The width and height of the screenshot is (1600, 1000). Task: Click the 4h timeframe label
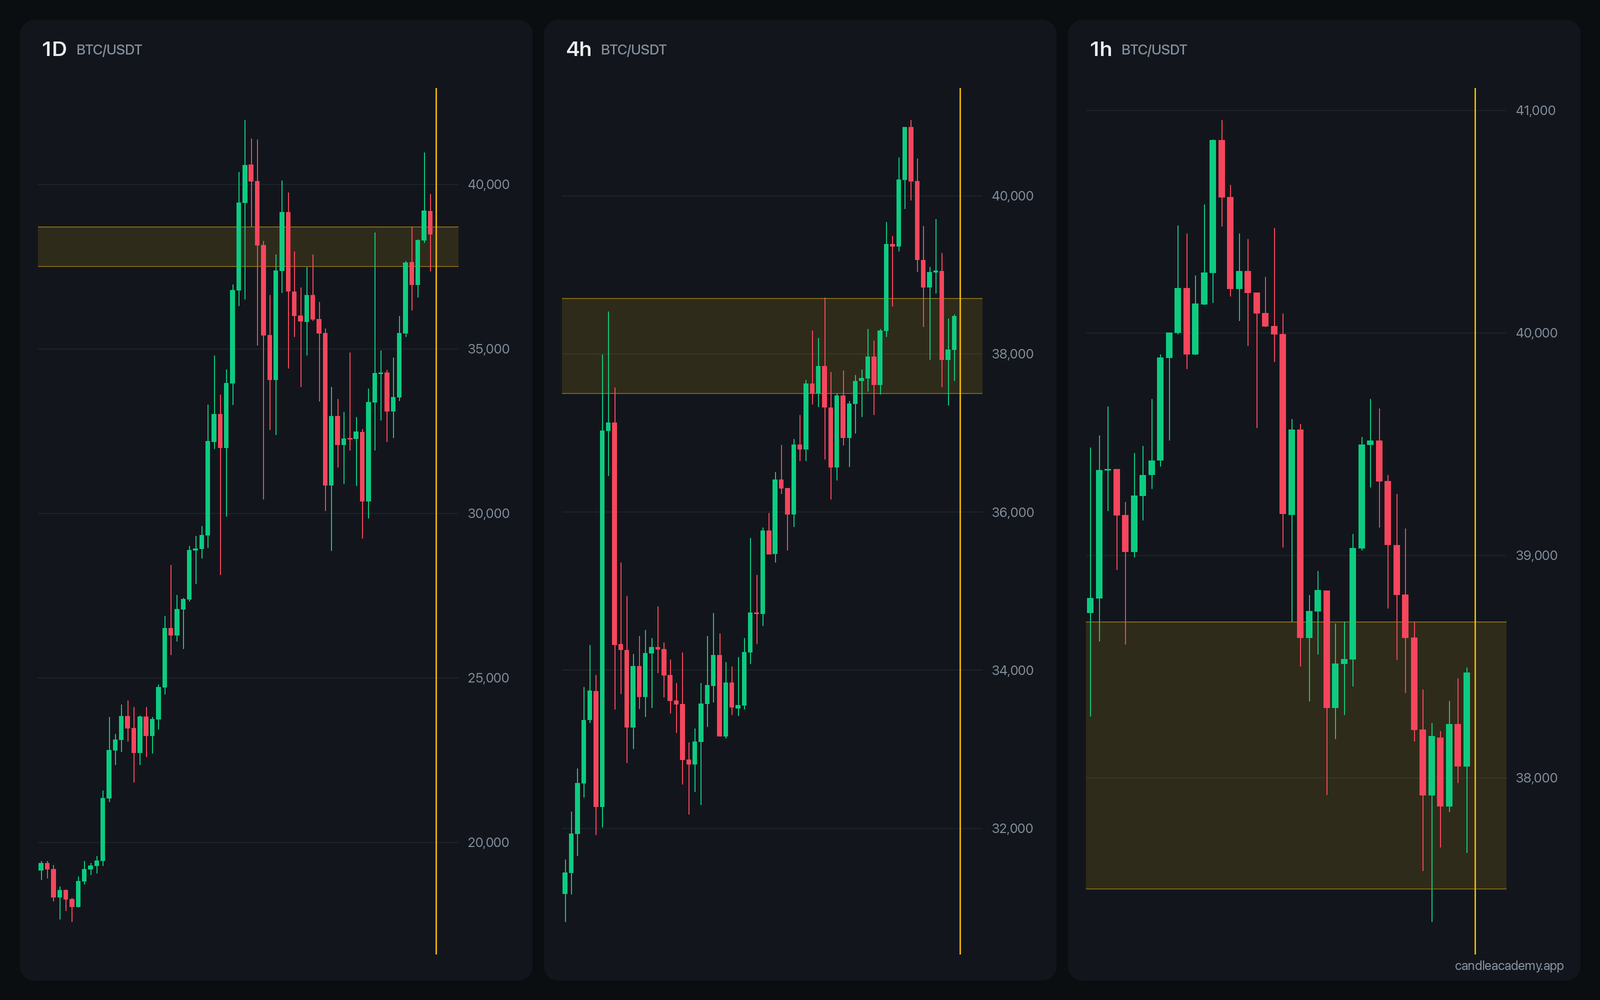(579, 49)
